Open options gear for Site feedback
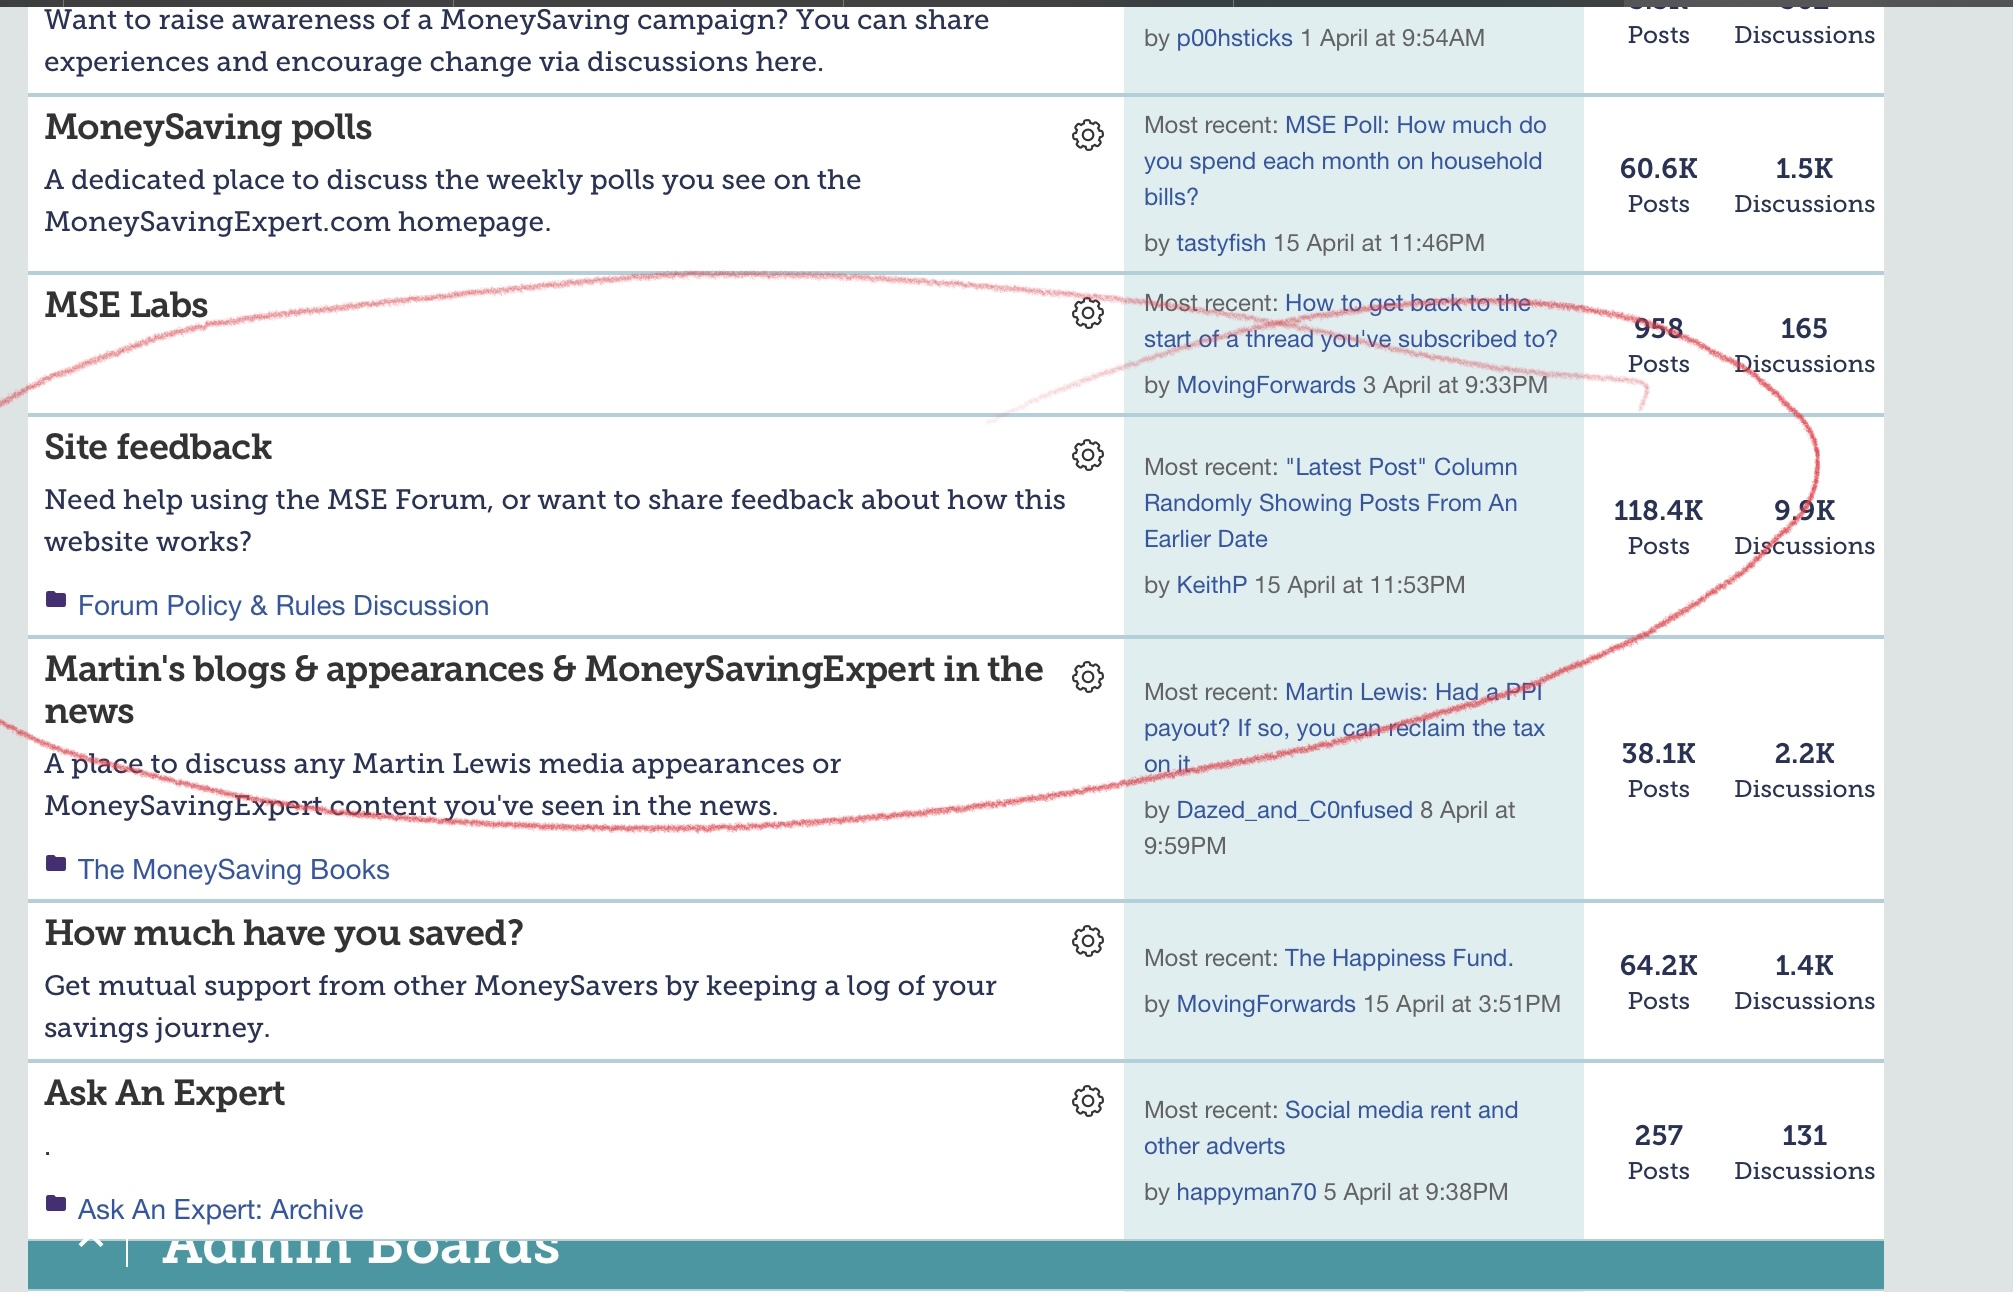The width and height of the screenshot is (2013, 1292). click(x=1088, y=455)
